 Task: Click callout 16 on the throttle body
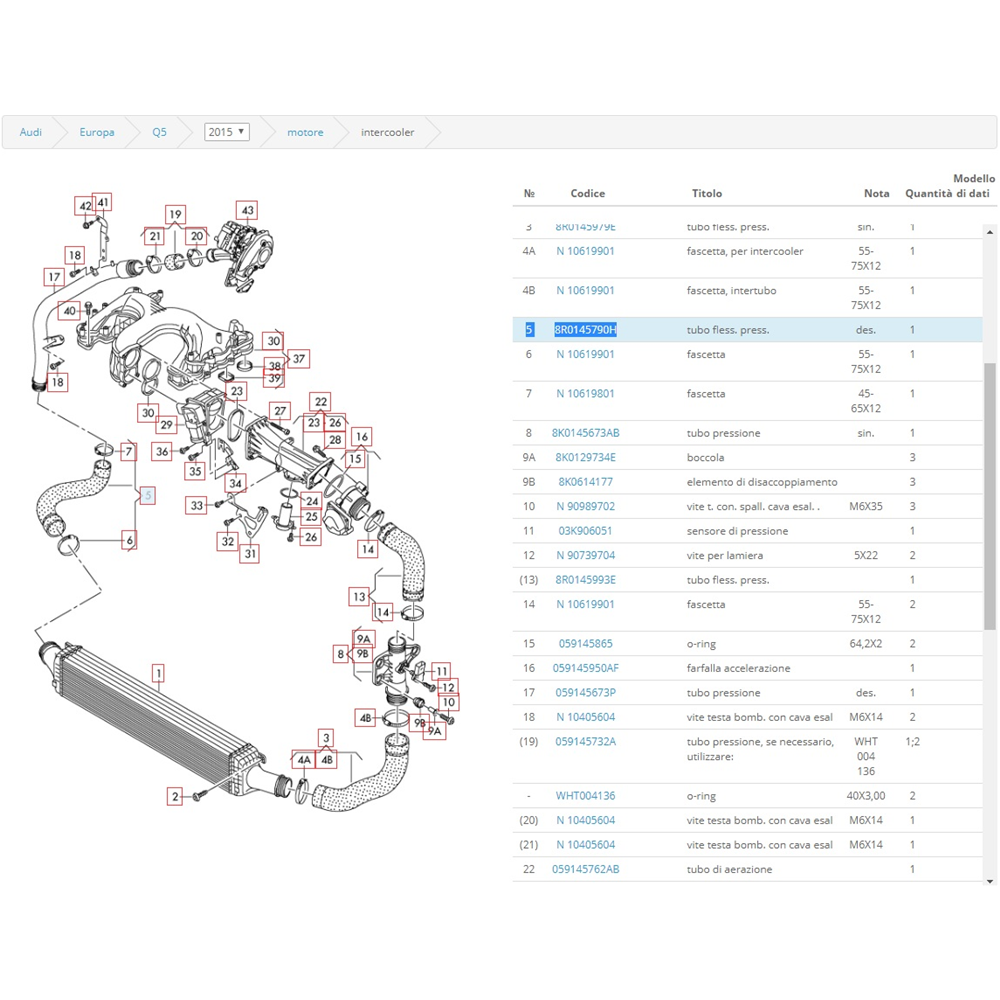(x=361, y=437)
